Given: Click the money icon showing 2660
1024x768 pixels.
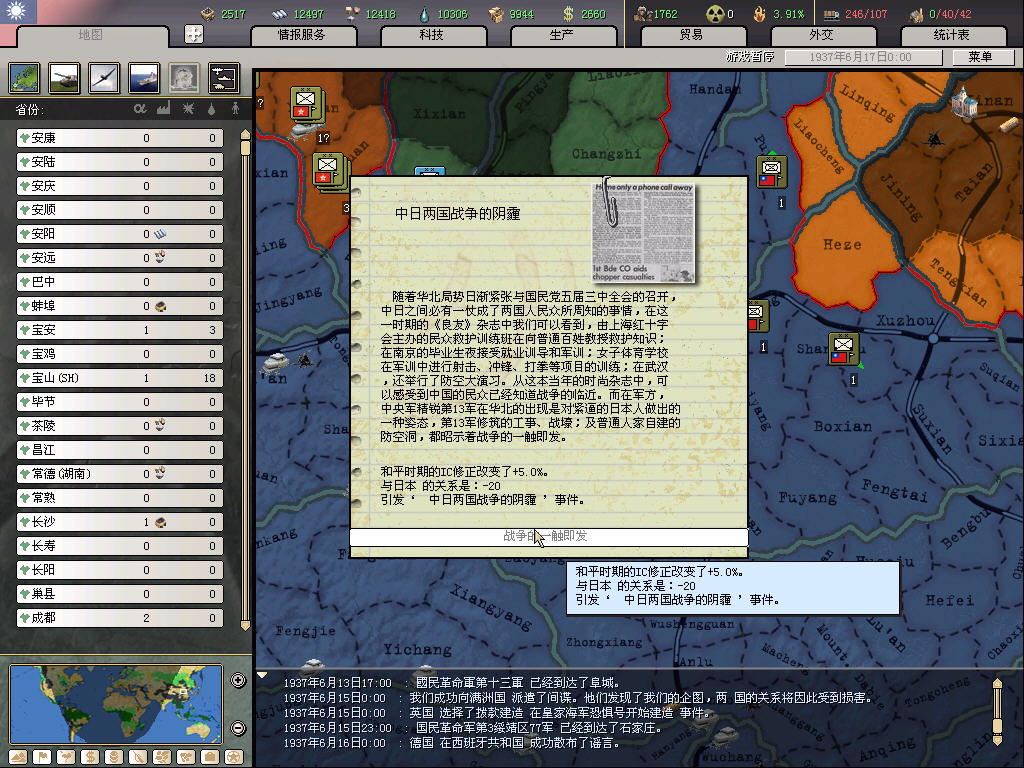Looking at the screenshot, I should tap(568, 14).
